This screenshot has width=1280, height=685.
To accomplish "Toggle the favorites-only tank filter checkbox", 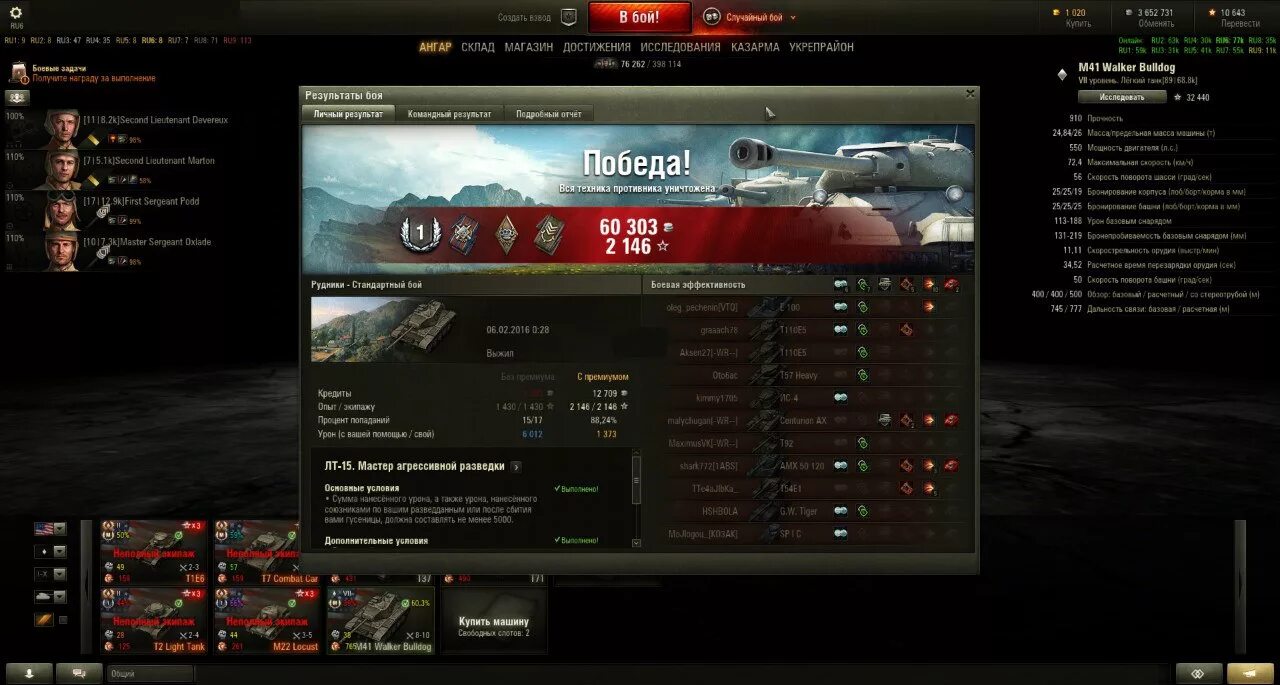I will point(63,620).
